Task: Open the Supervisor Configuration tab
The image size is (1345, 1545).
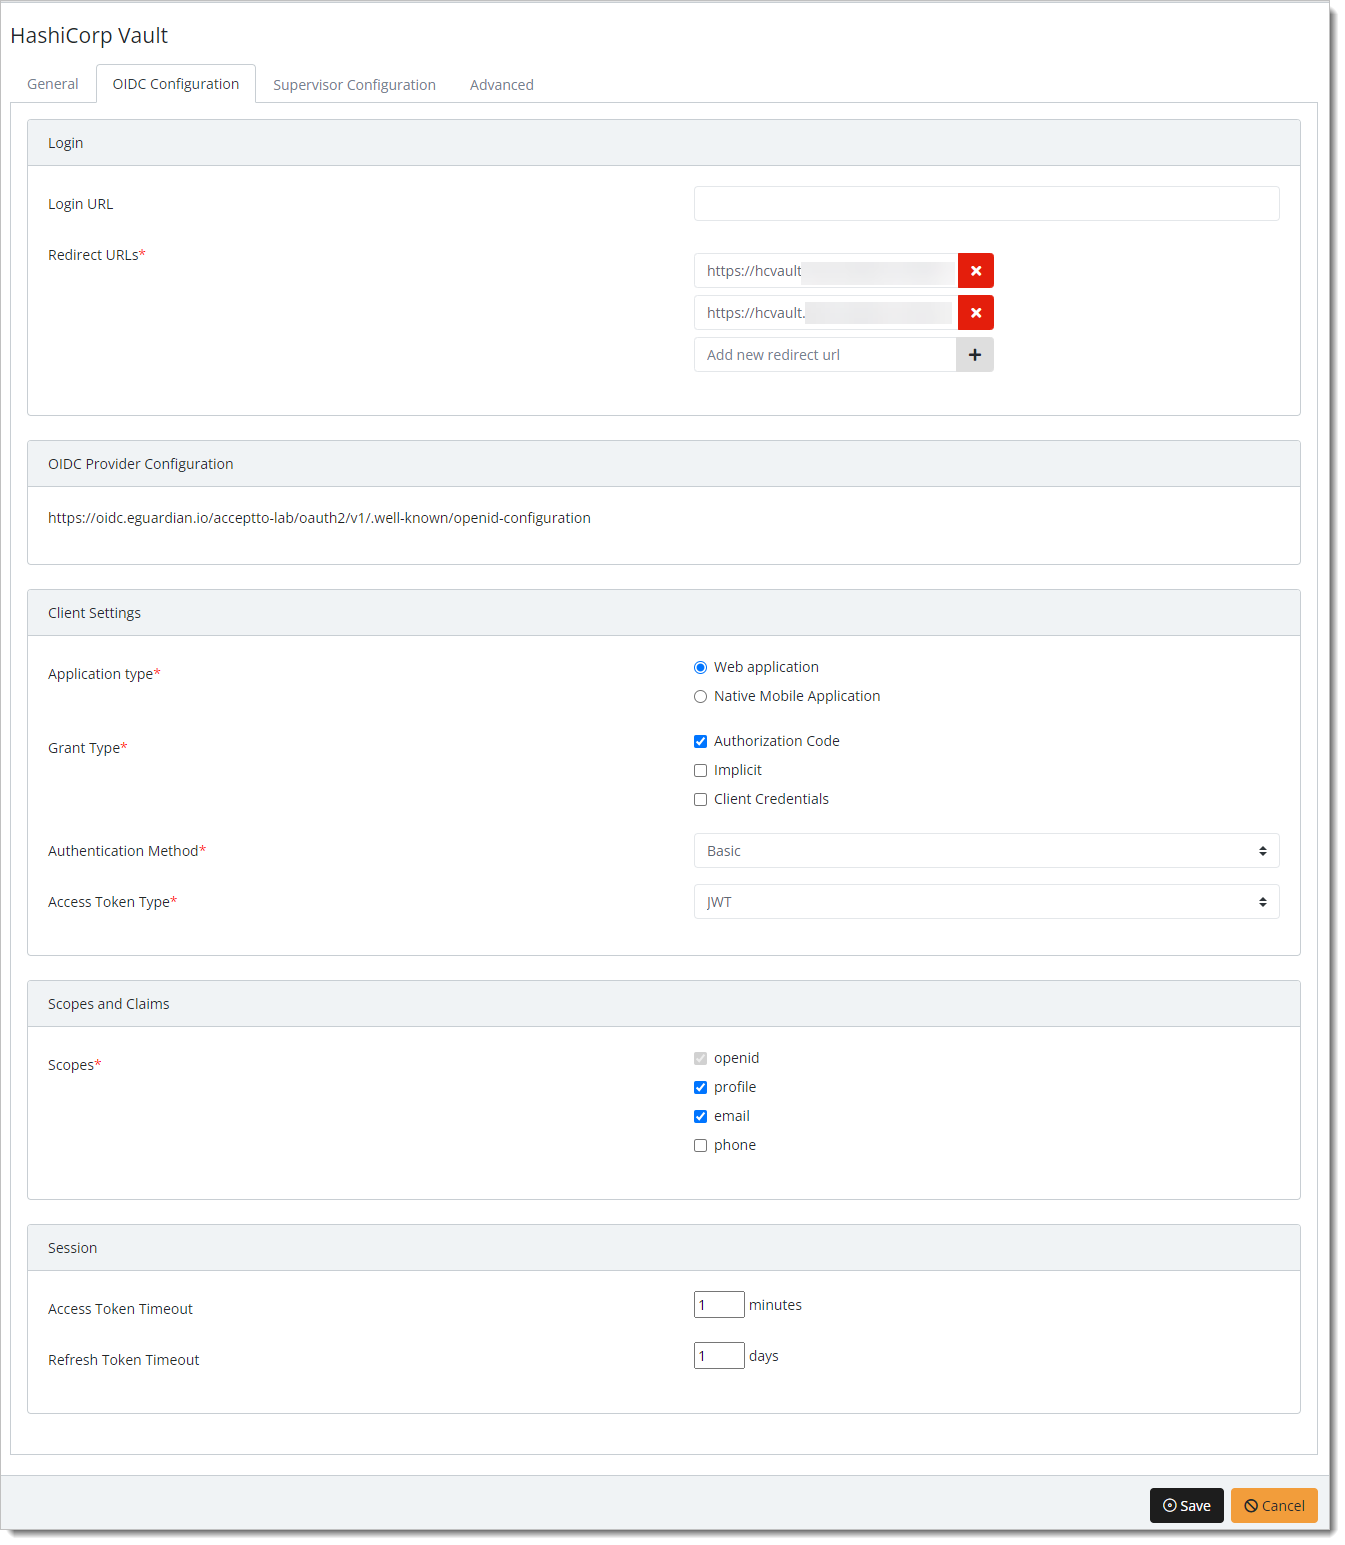Action: [354, 85]
